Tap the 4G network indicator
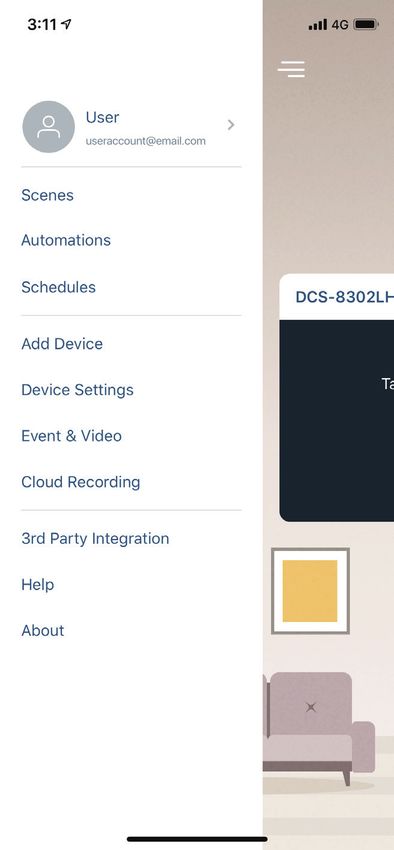394x850 pixels. coord(340,24)
